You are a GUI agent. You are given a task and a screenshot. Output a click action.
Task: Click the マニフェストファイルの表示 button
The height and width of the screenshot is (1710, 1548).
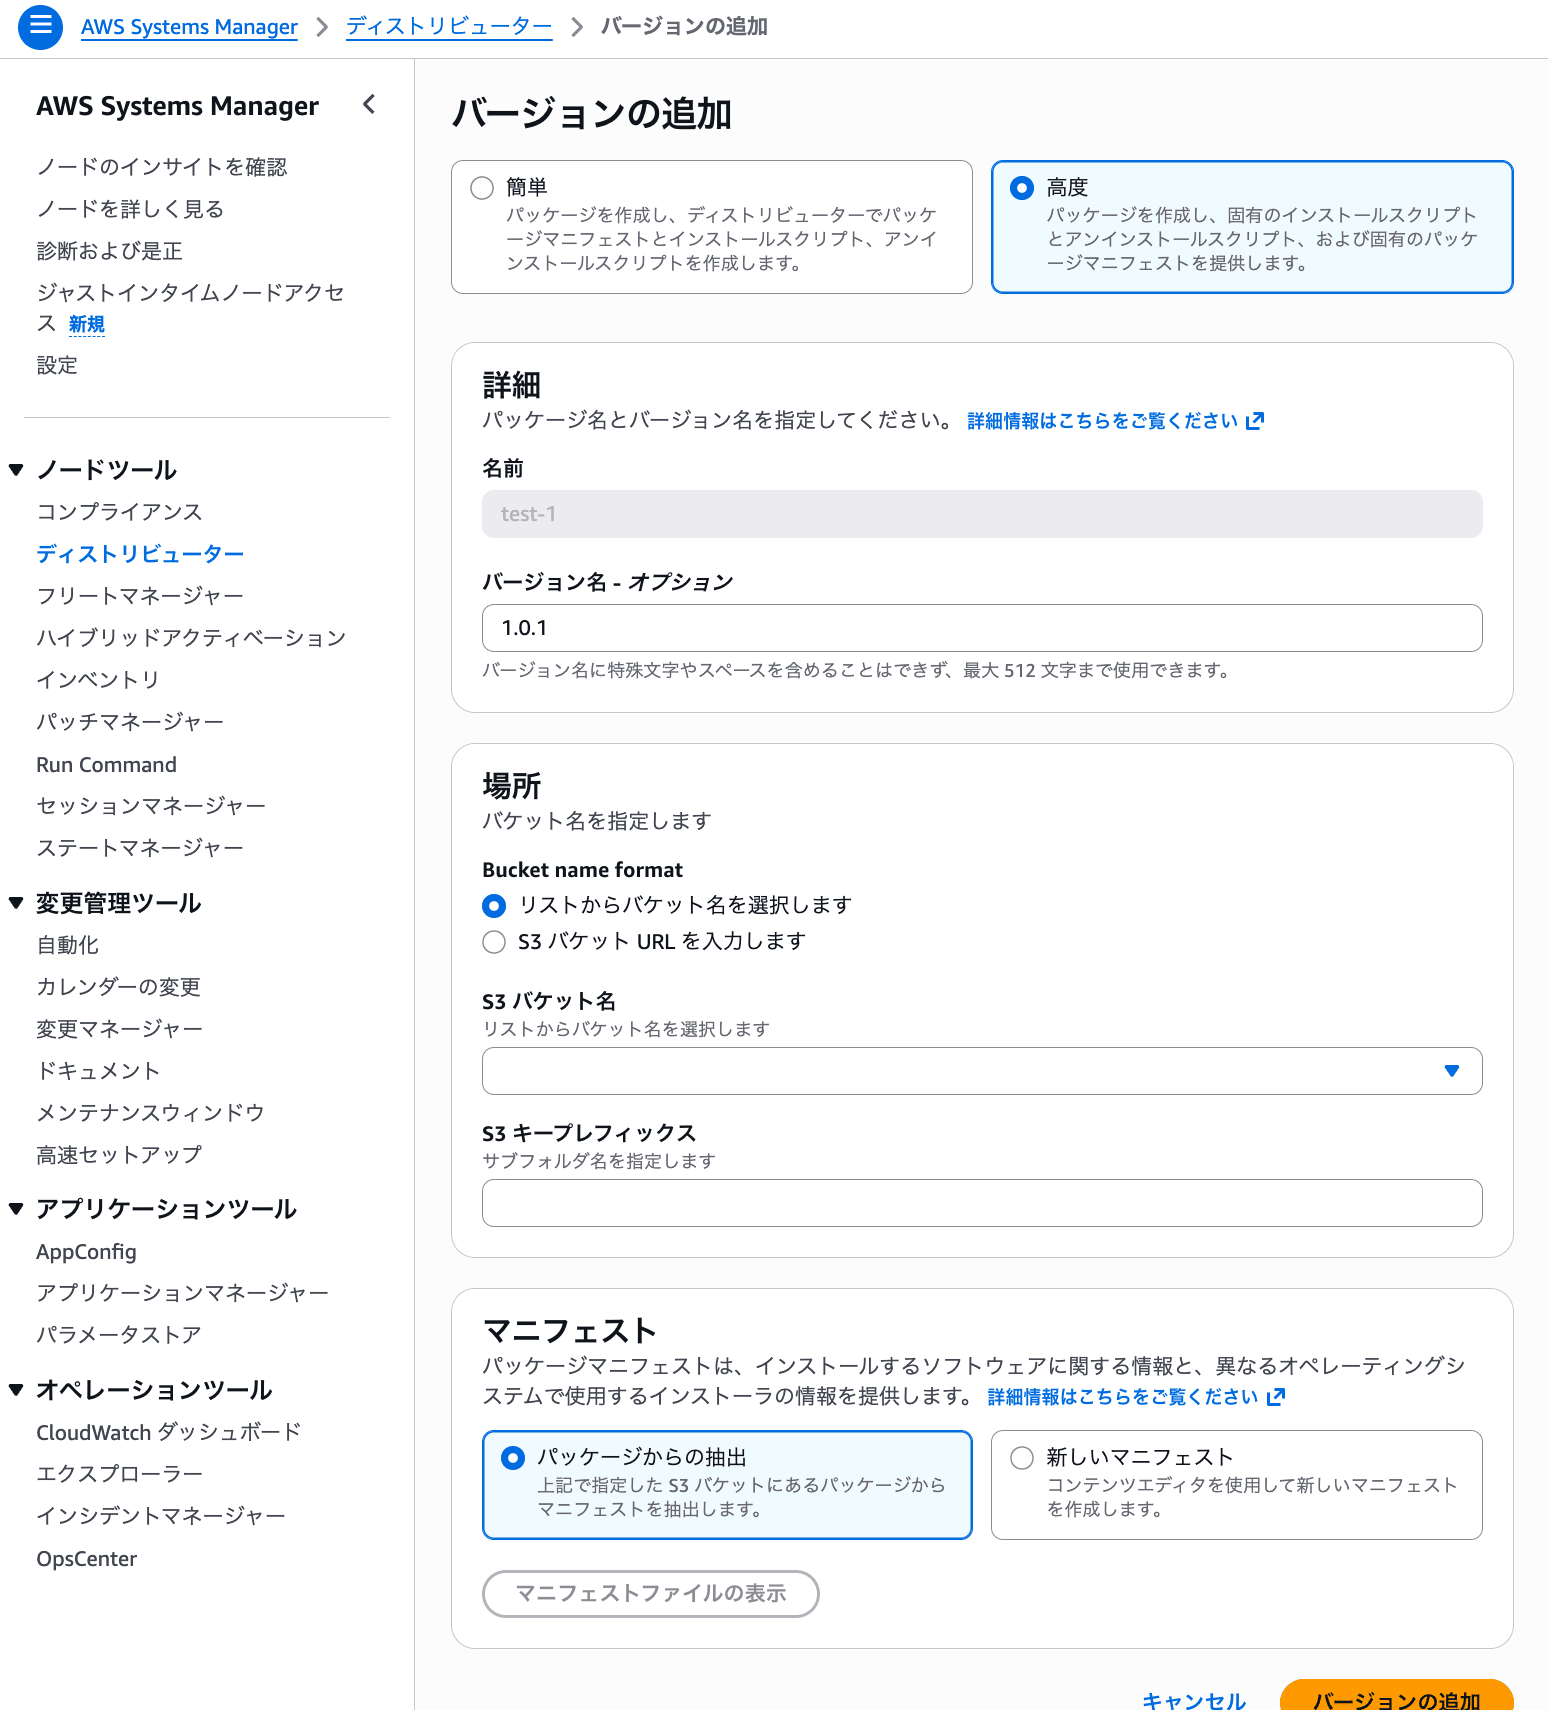coord(651,1594)
